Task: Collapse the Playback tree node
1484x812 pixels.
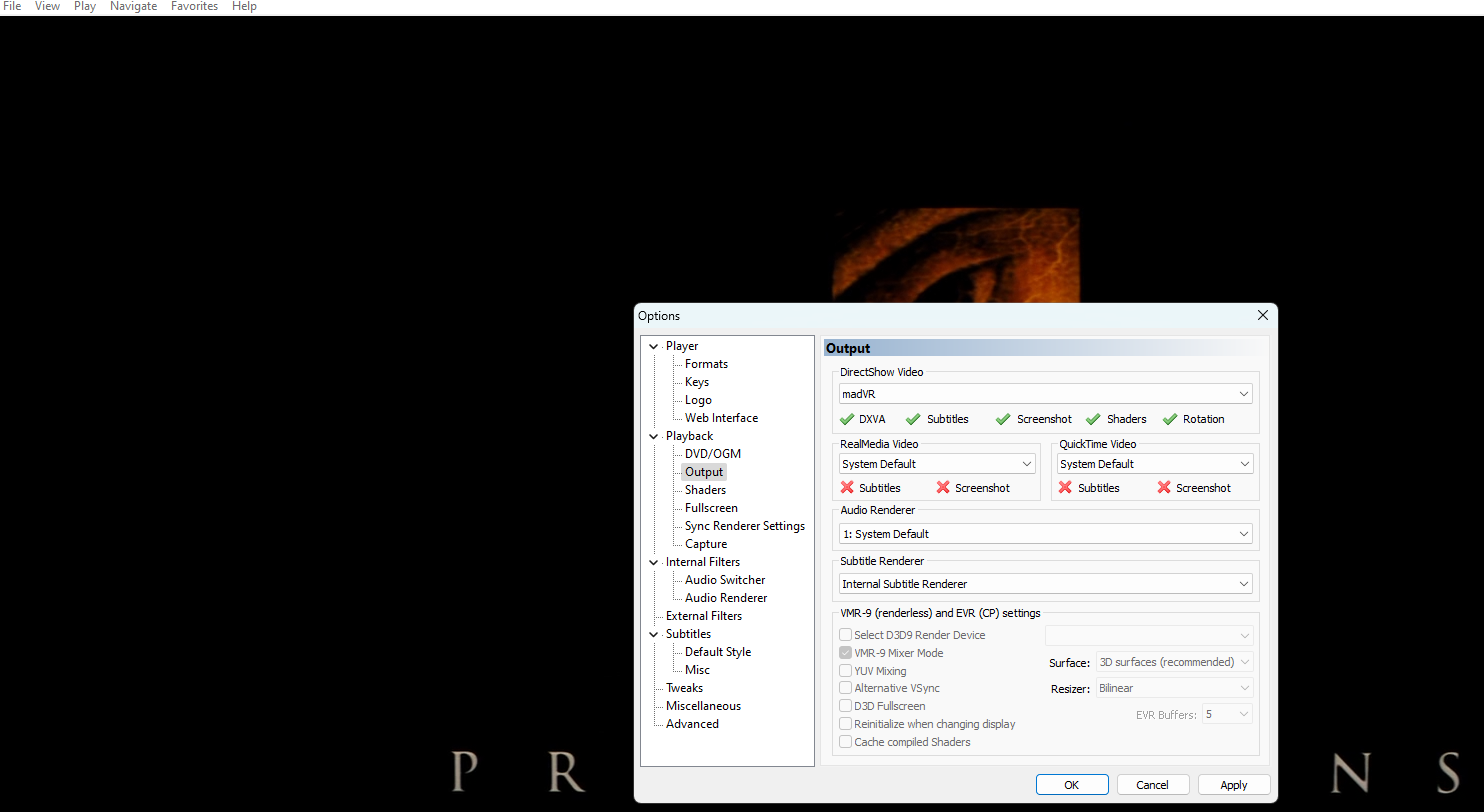Action: [654, 436]
